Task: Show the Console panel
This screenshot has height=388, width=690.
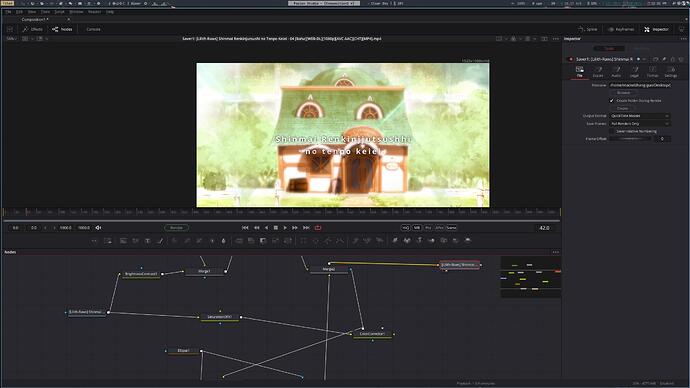Action: pos(93,29)
